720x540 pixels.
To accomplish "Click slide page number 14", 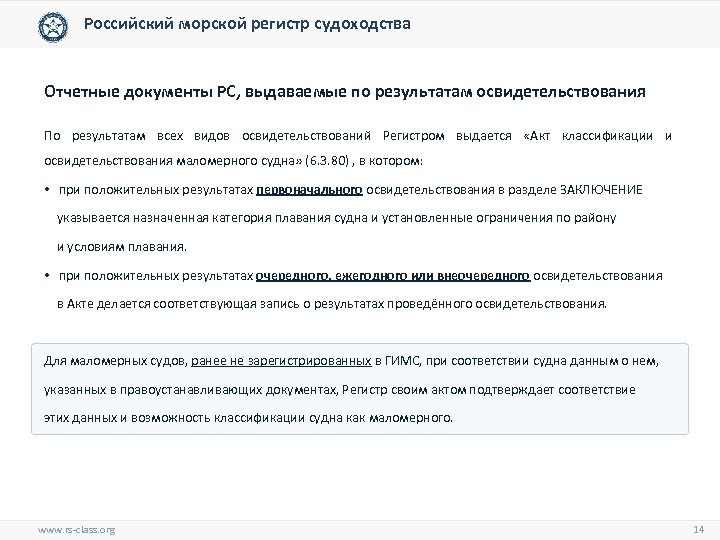I will click(x=698, y=529).
